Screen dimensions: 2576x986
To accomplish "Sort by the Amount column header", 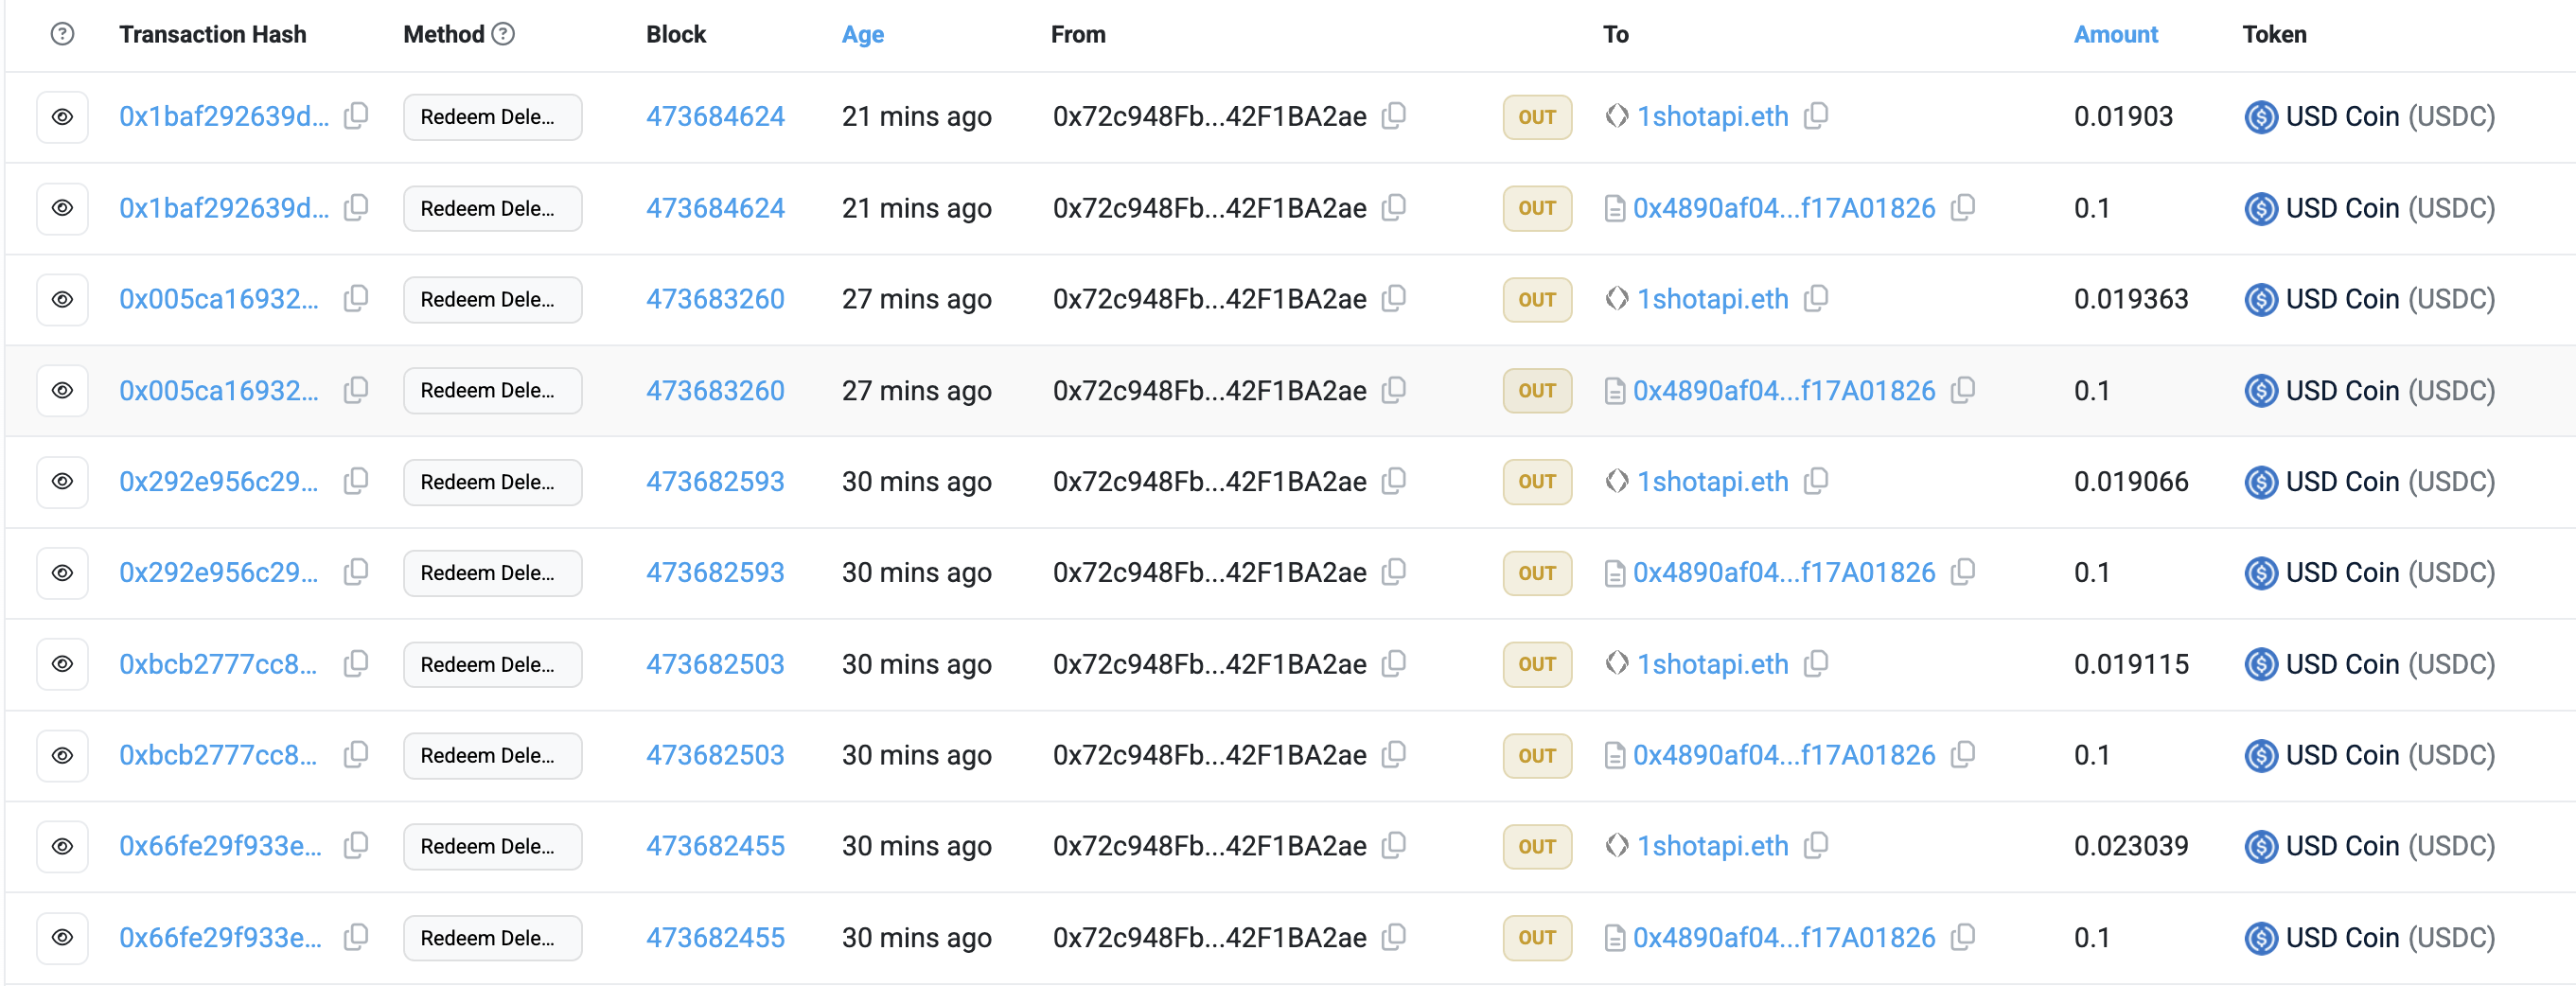I will coord(2115,34).
